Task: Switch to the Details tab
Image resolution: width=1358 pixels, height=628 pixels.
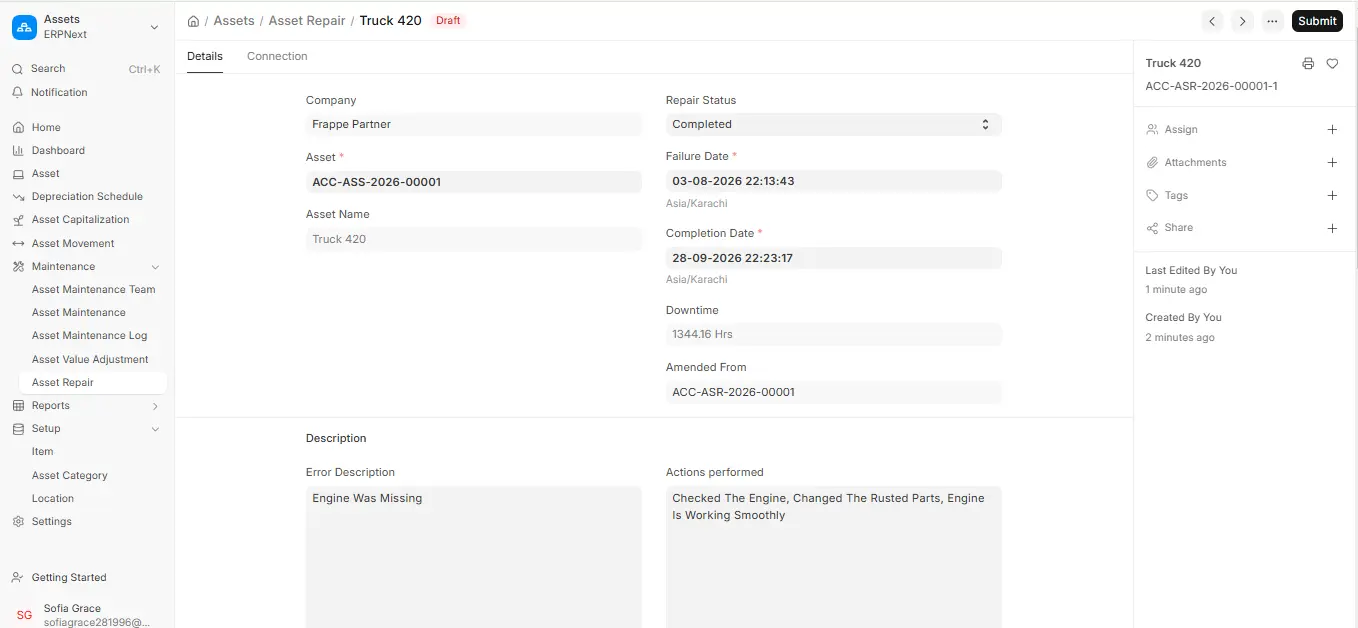Action: [x=205, y=56]
